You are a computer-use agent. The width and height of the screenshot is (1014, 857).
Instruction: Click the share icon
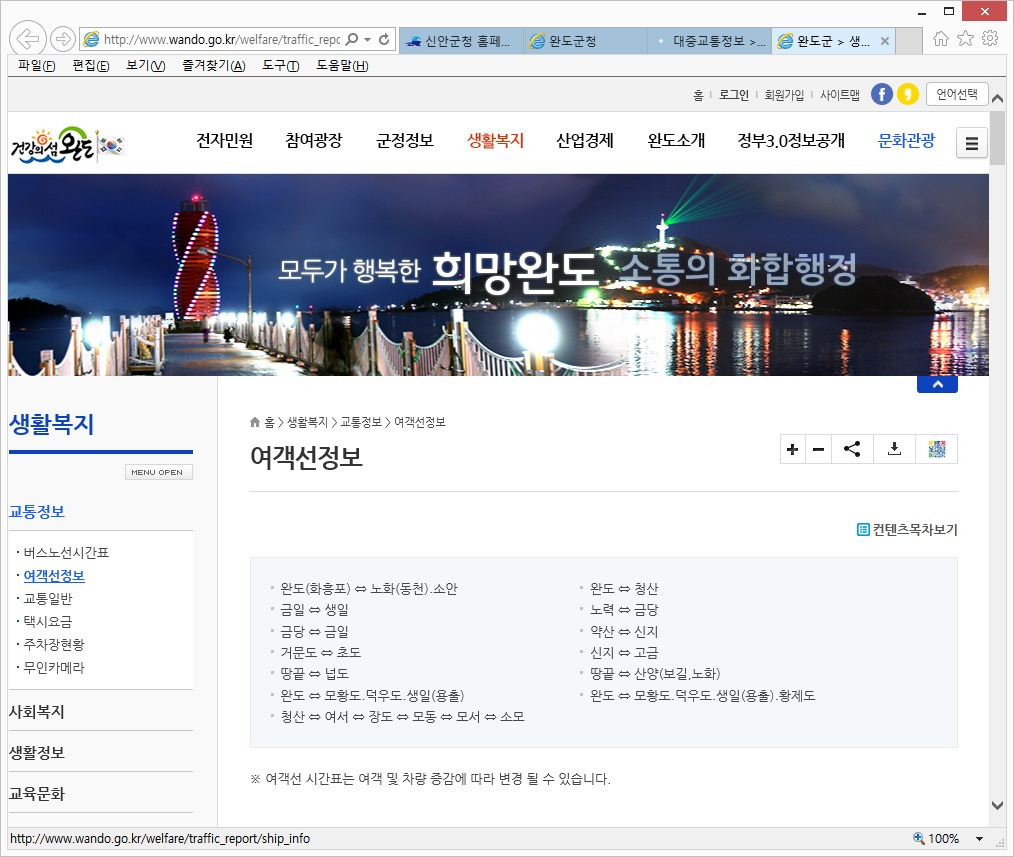pyautogui.click(x=852, y=450)
